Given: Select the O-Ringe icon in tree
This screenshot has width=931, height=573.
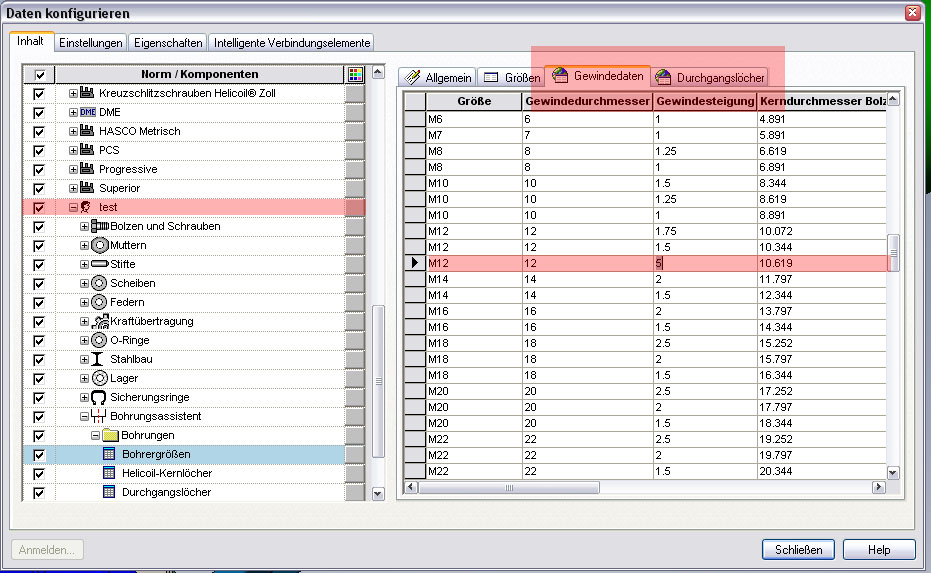Looking at the screenshot, I should click(x=99, y=340).
